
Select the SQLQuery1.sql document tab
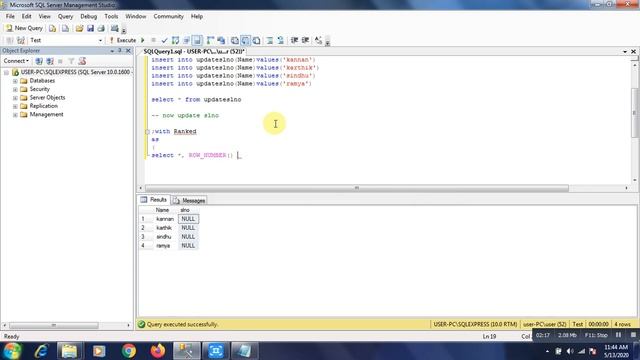click(x=193, y=51)
